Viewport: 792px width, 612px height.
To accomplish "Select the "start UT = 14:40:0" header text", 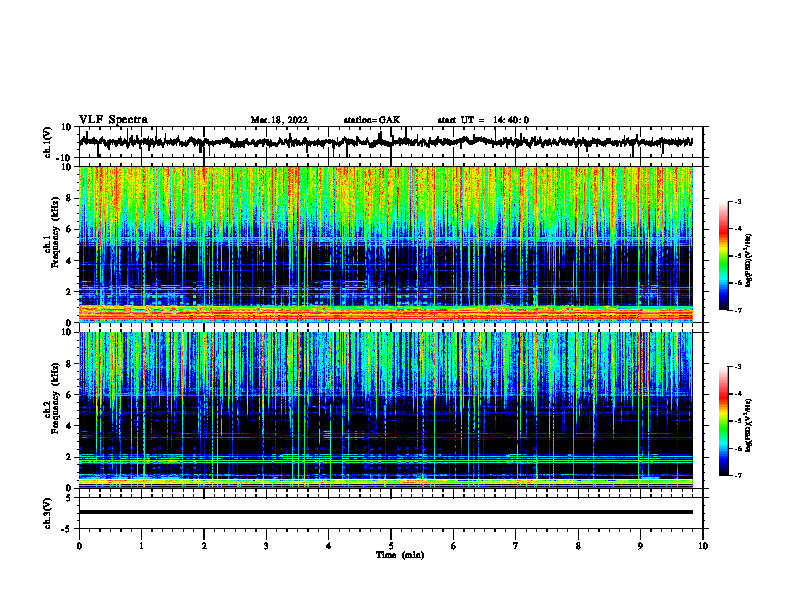I will [483, 120].
